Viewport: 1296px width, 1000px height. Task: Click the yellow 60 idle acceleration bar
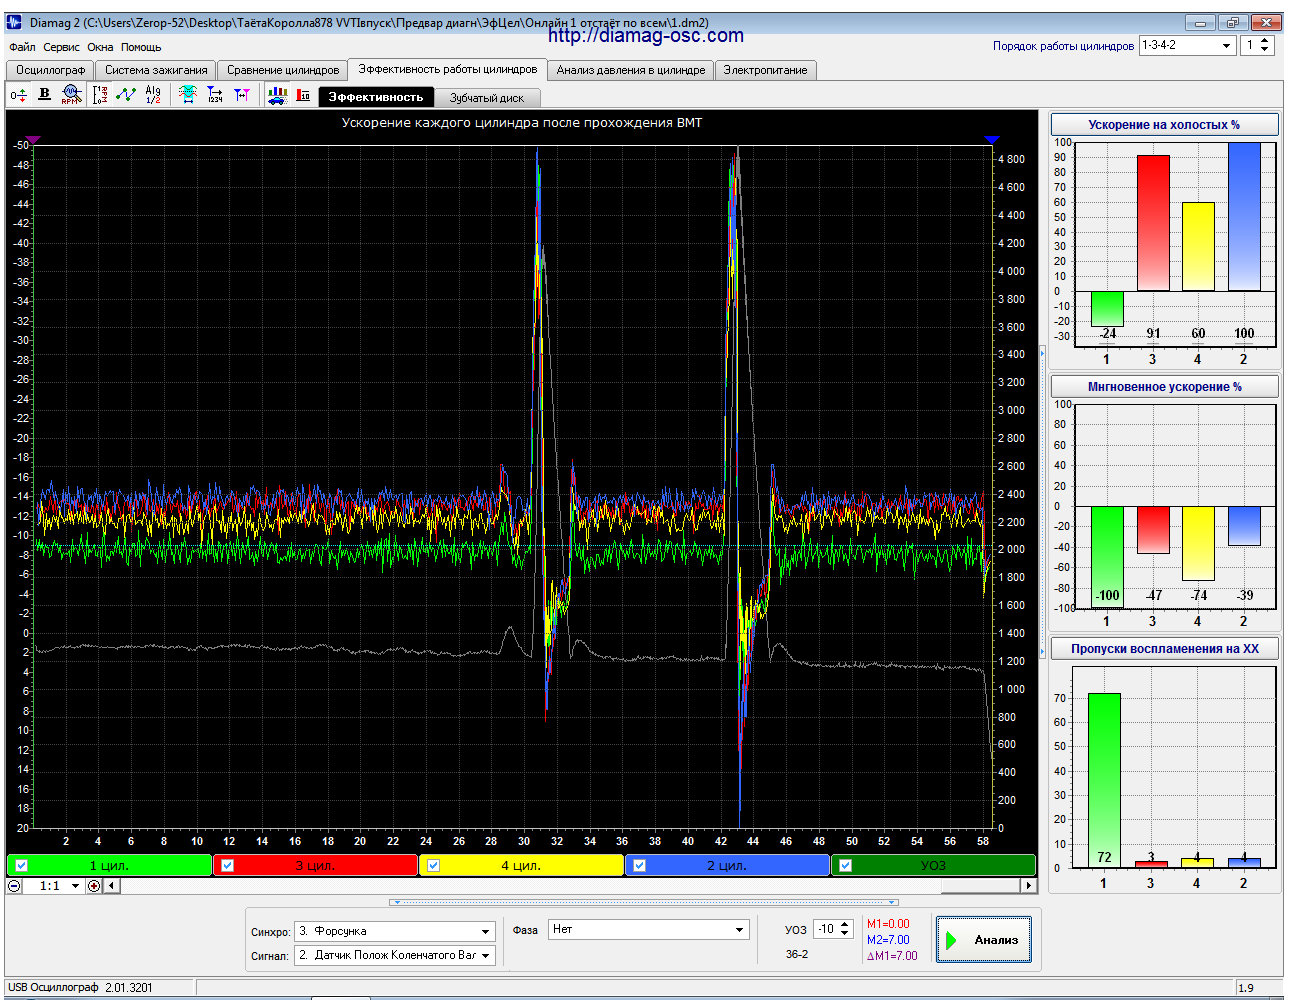(1199, 247)
